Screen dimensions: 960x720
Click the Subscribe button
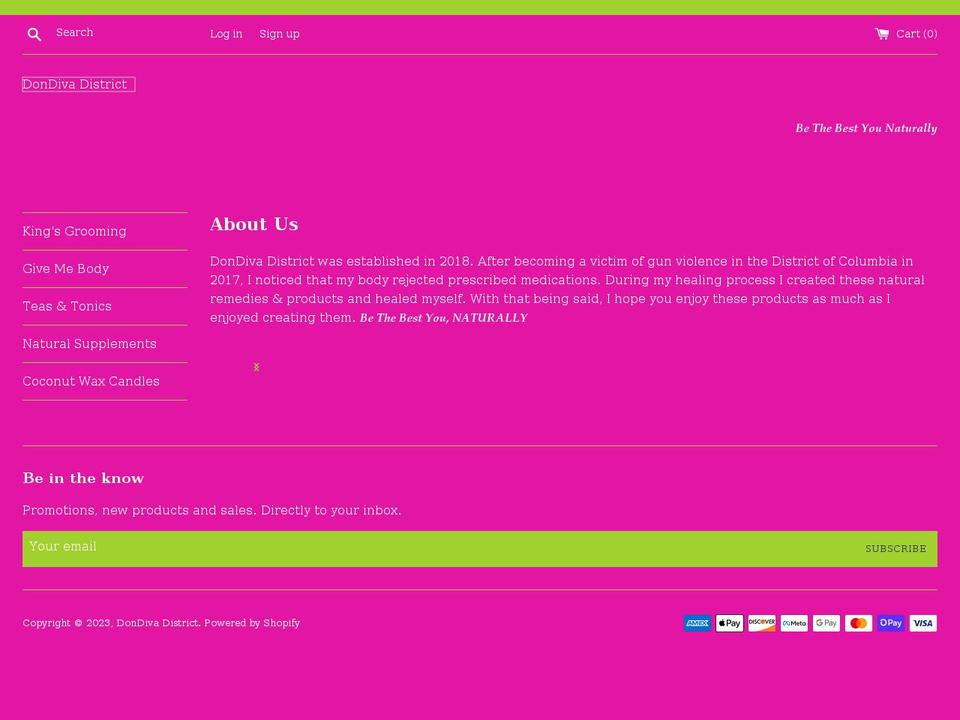tap(896, 549)
